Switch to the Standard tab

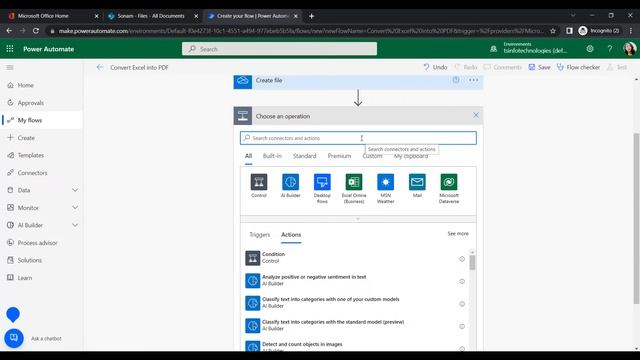click(304, 156)
